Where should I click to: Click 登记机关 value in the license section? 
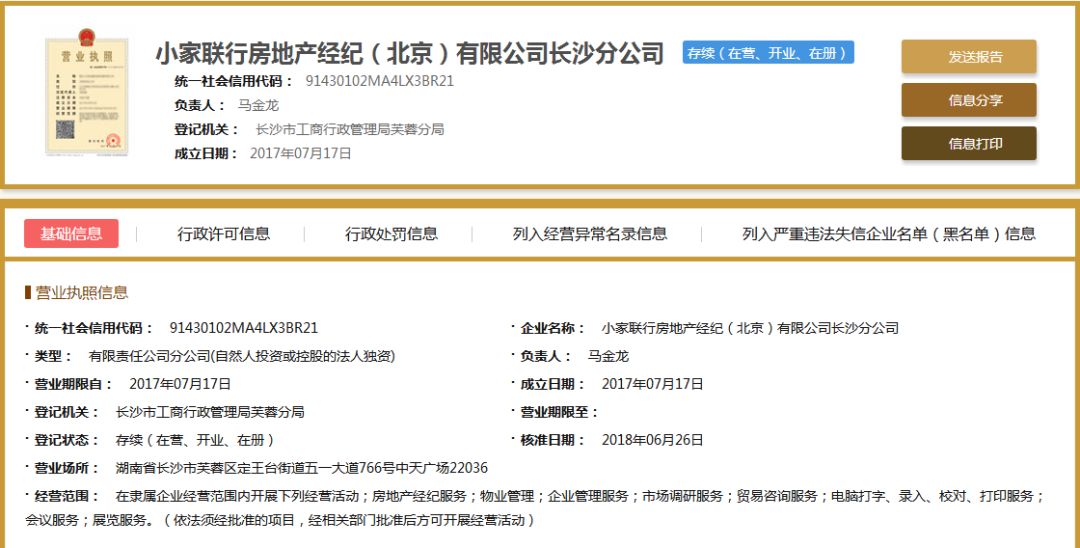click(x=210, y=412)
